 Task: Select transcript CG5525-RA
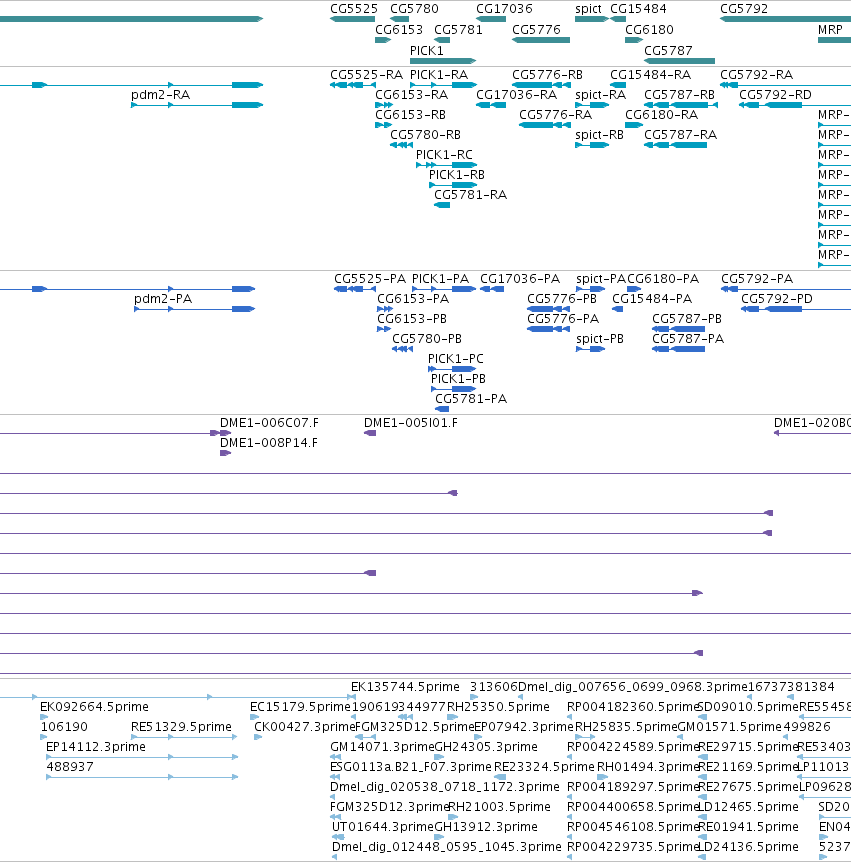[366, 75]
